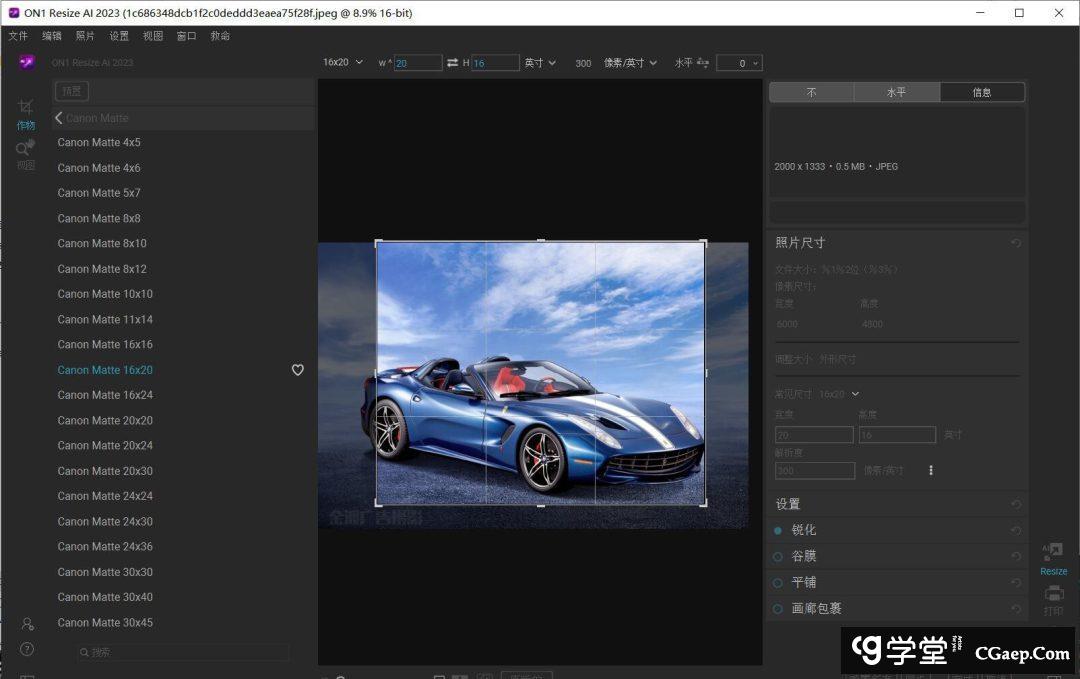Open the 像素/英寸 resolution unit dropdown
Screen dimensions: 1080x679
[x=630, y=63]
